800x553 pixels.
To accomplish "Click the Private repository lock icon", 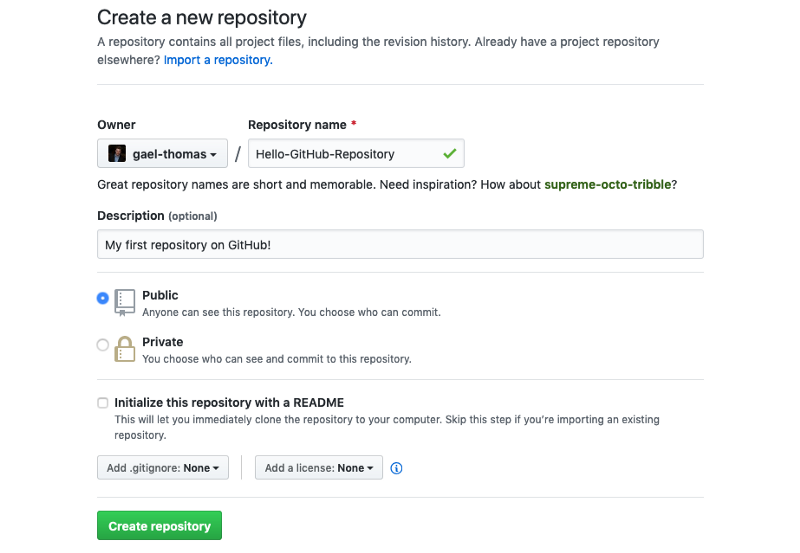I will coord(125,348).
